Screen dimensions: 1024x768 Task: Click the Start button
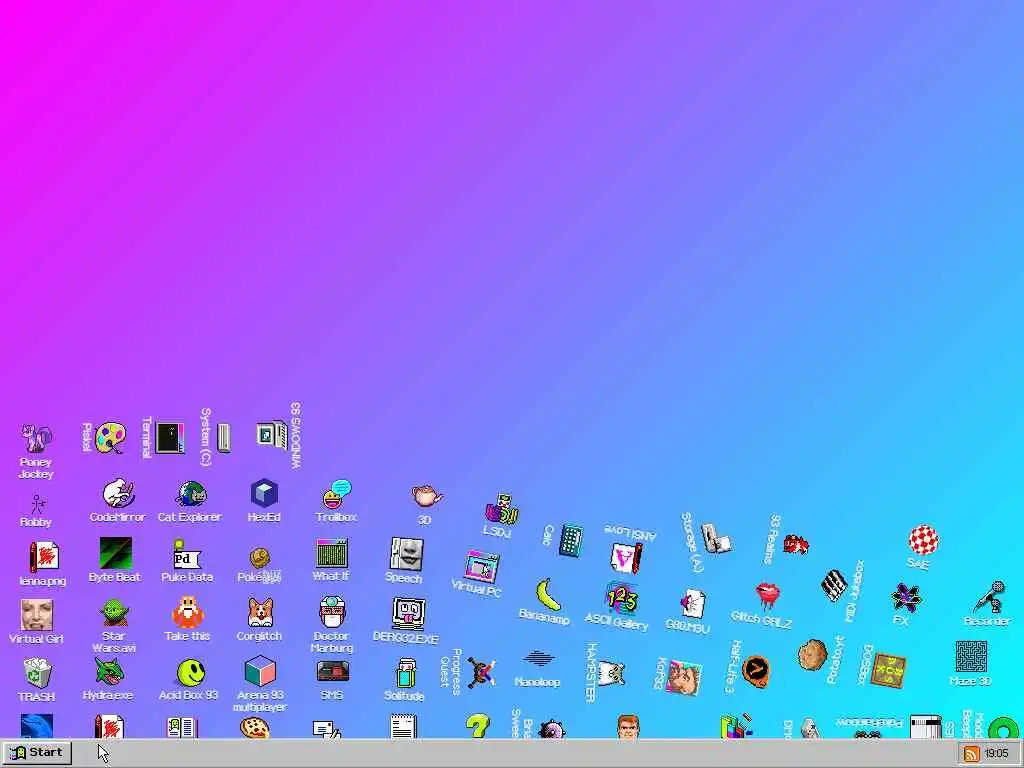[37, 752]
